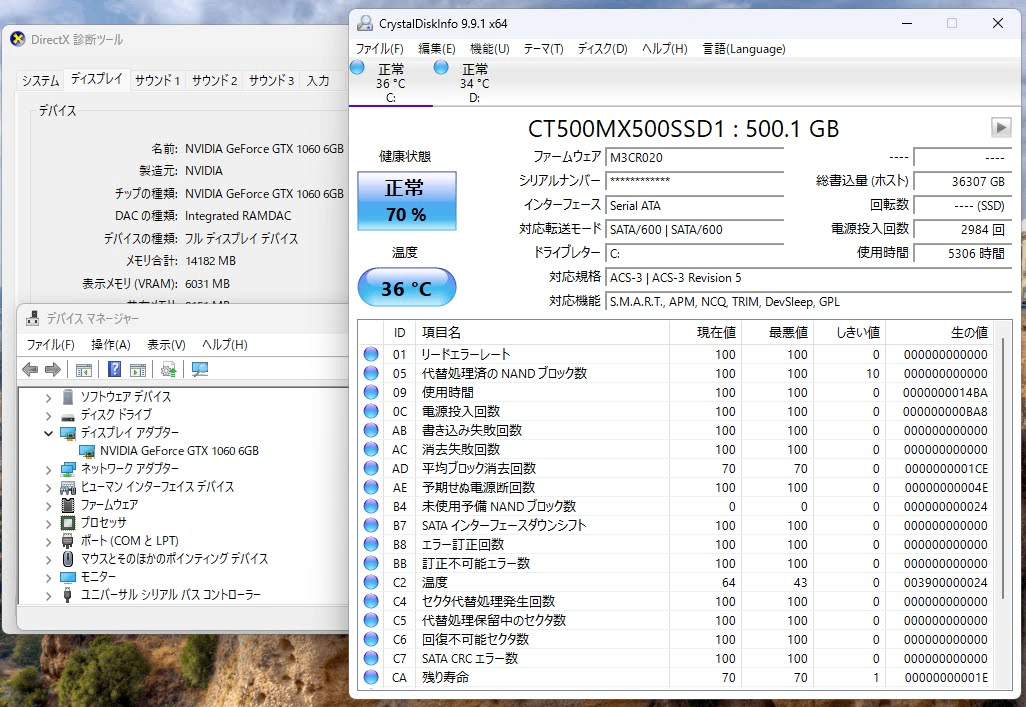Click the status circle for 残り寿命 row
1026x707 pixels.
click(x=371, y=677)
